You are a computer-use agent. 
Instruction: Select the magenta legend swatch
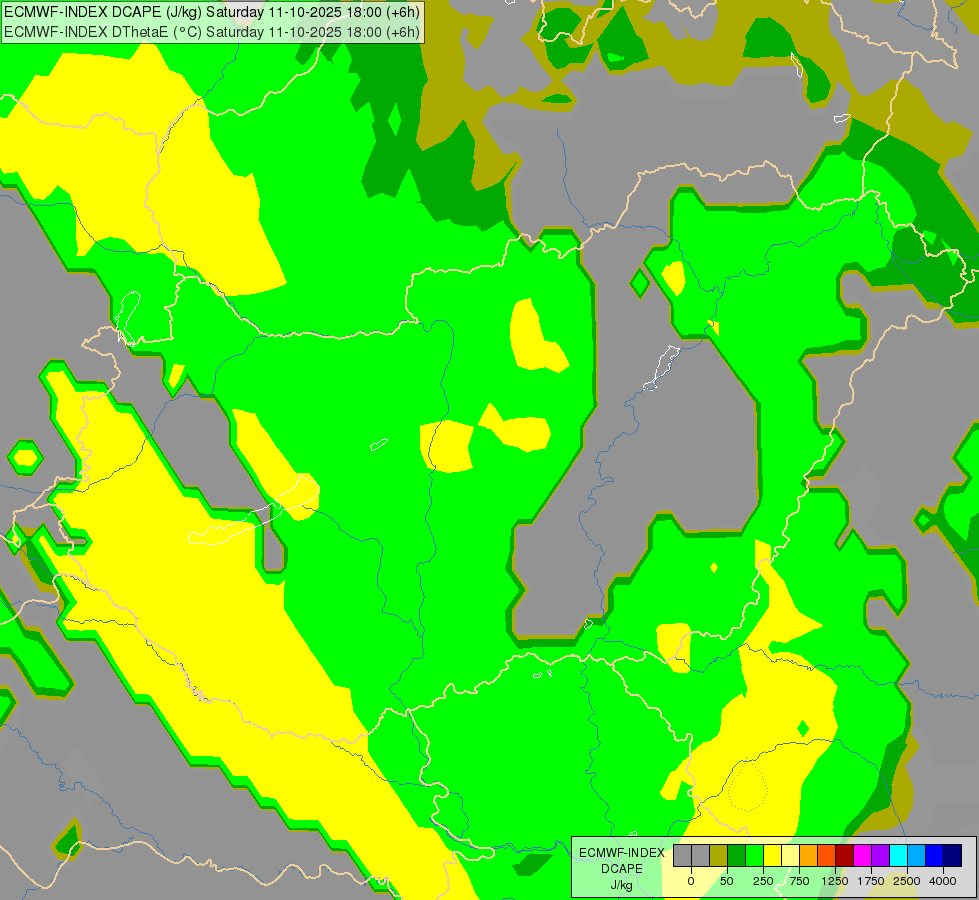(863, 856)
